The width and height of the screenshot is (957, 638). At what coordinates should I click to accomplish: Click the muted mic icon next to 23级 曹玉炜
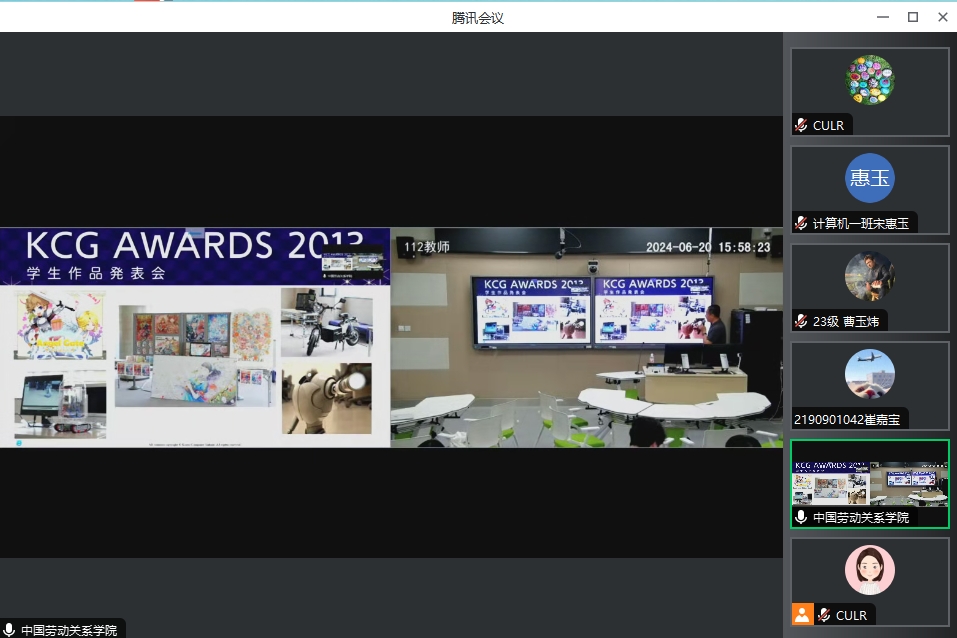coord(801,321)
